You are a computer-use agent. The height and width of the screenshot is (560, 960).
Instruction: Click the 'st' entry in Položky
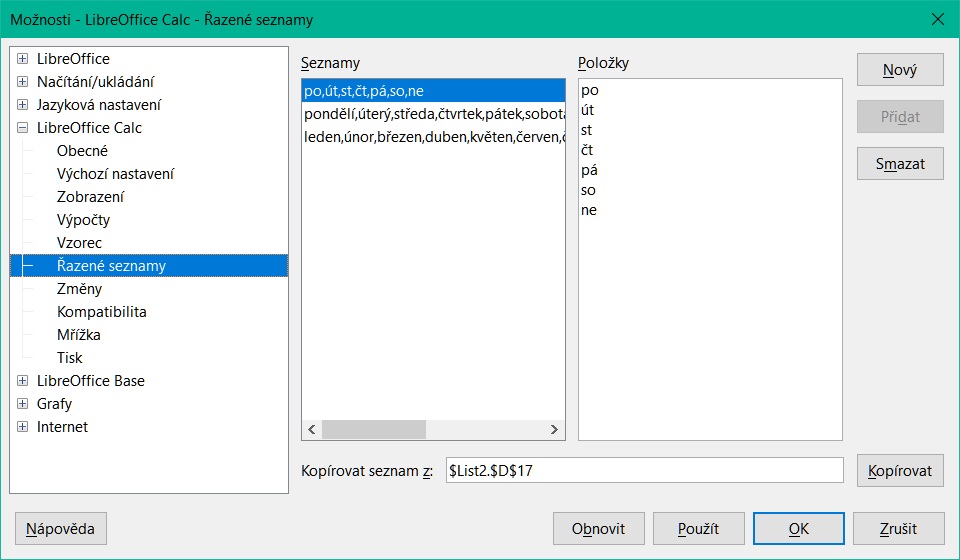point(586,130)
